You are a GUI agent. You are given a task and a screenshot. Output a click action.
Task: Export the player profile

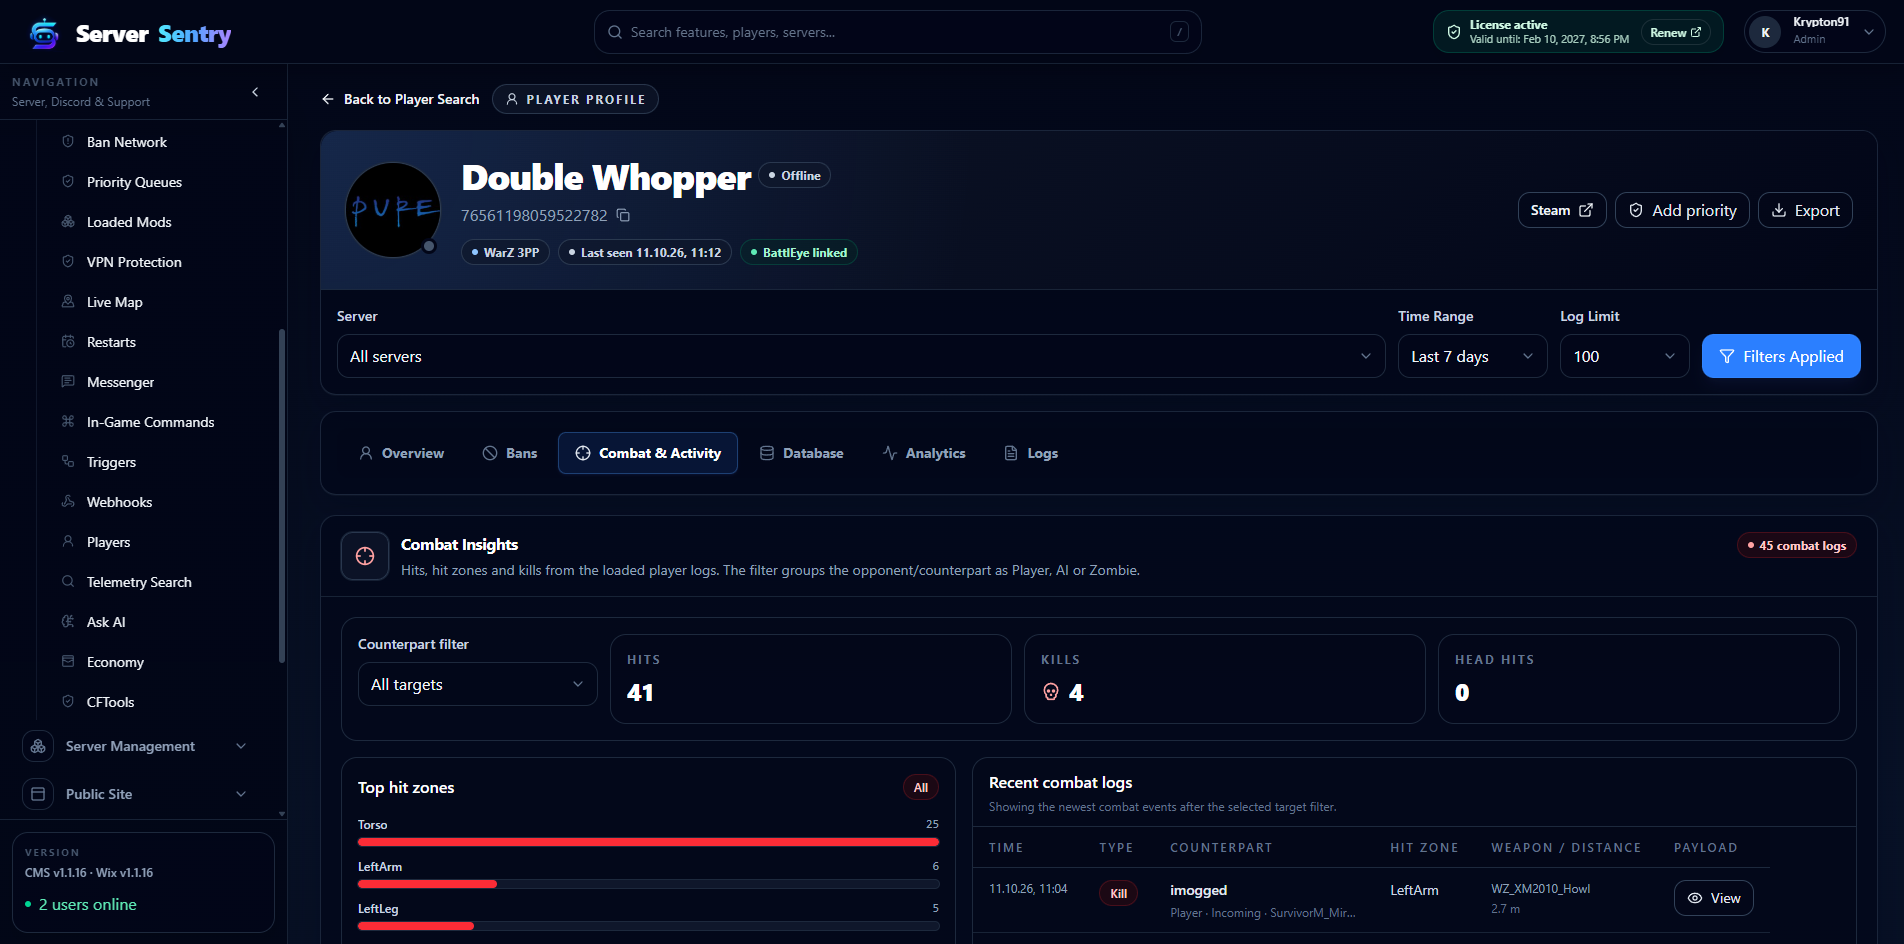tap(1805, 210)
